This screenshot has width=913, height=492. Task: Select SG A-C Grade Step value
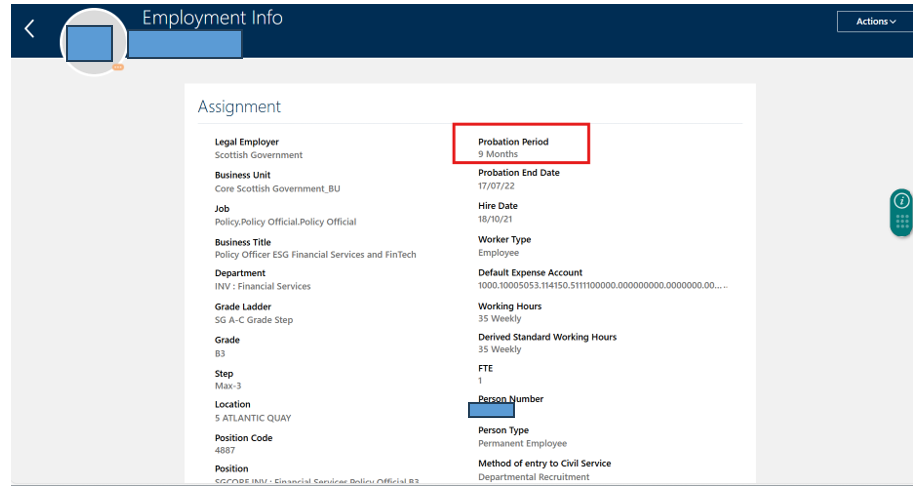point(254,320)
